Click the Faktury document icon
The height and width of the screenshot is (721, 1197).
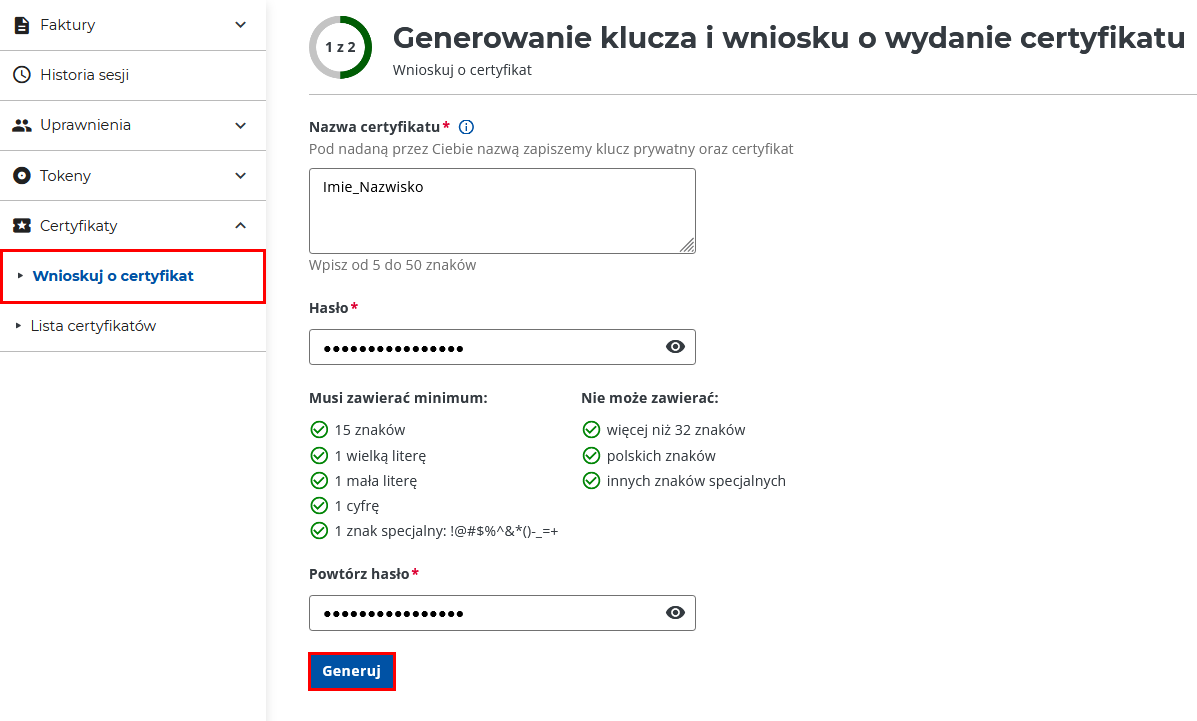(21, 25)
